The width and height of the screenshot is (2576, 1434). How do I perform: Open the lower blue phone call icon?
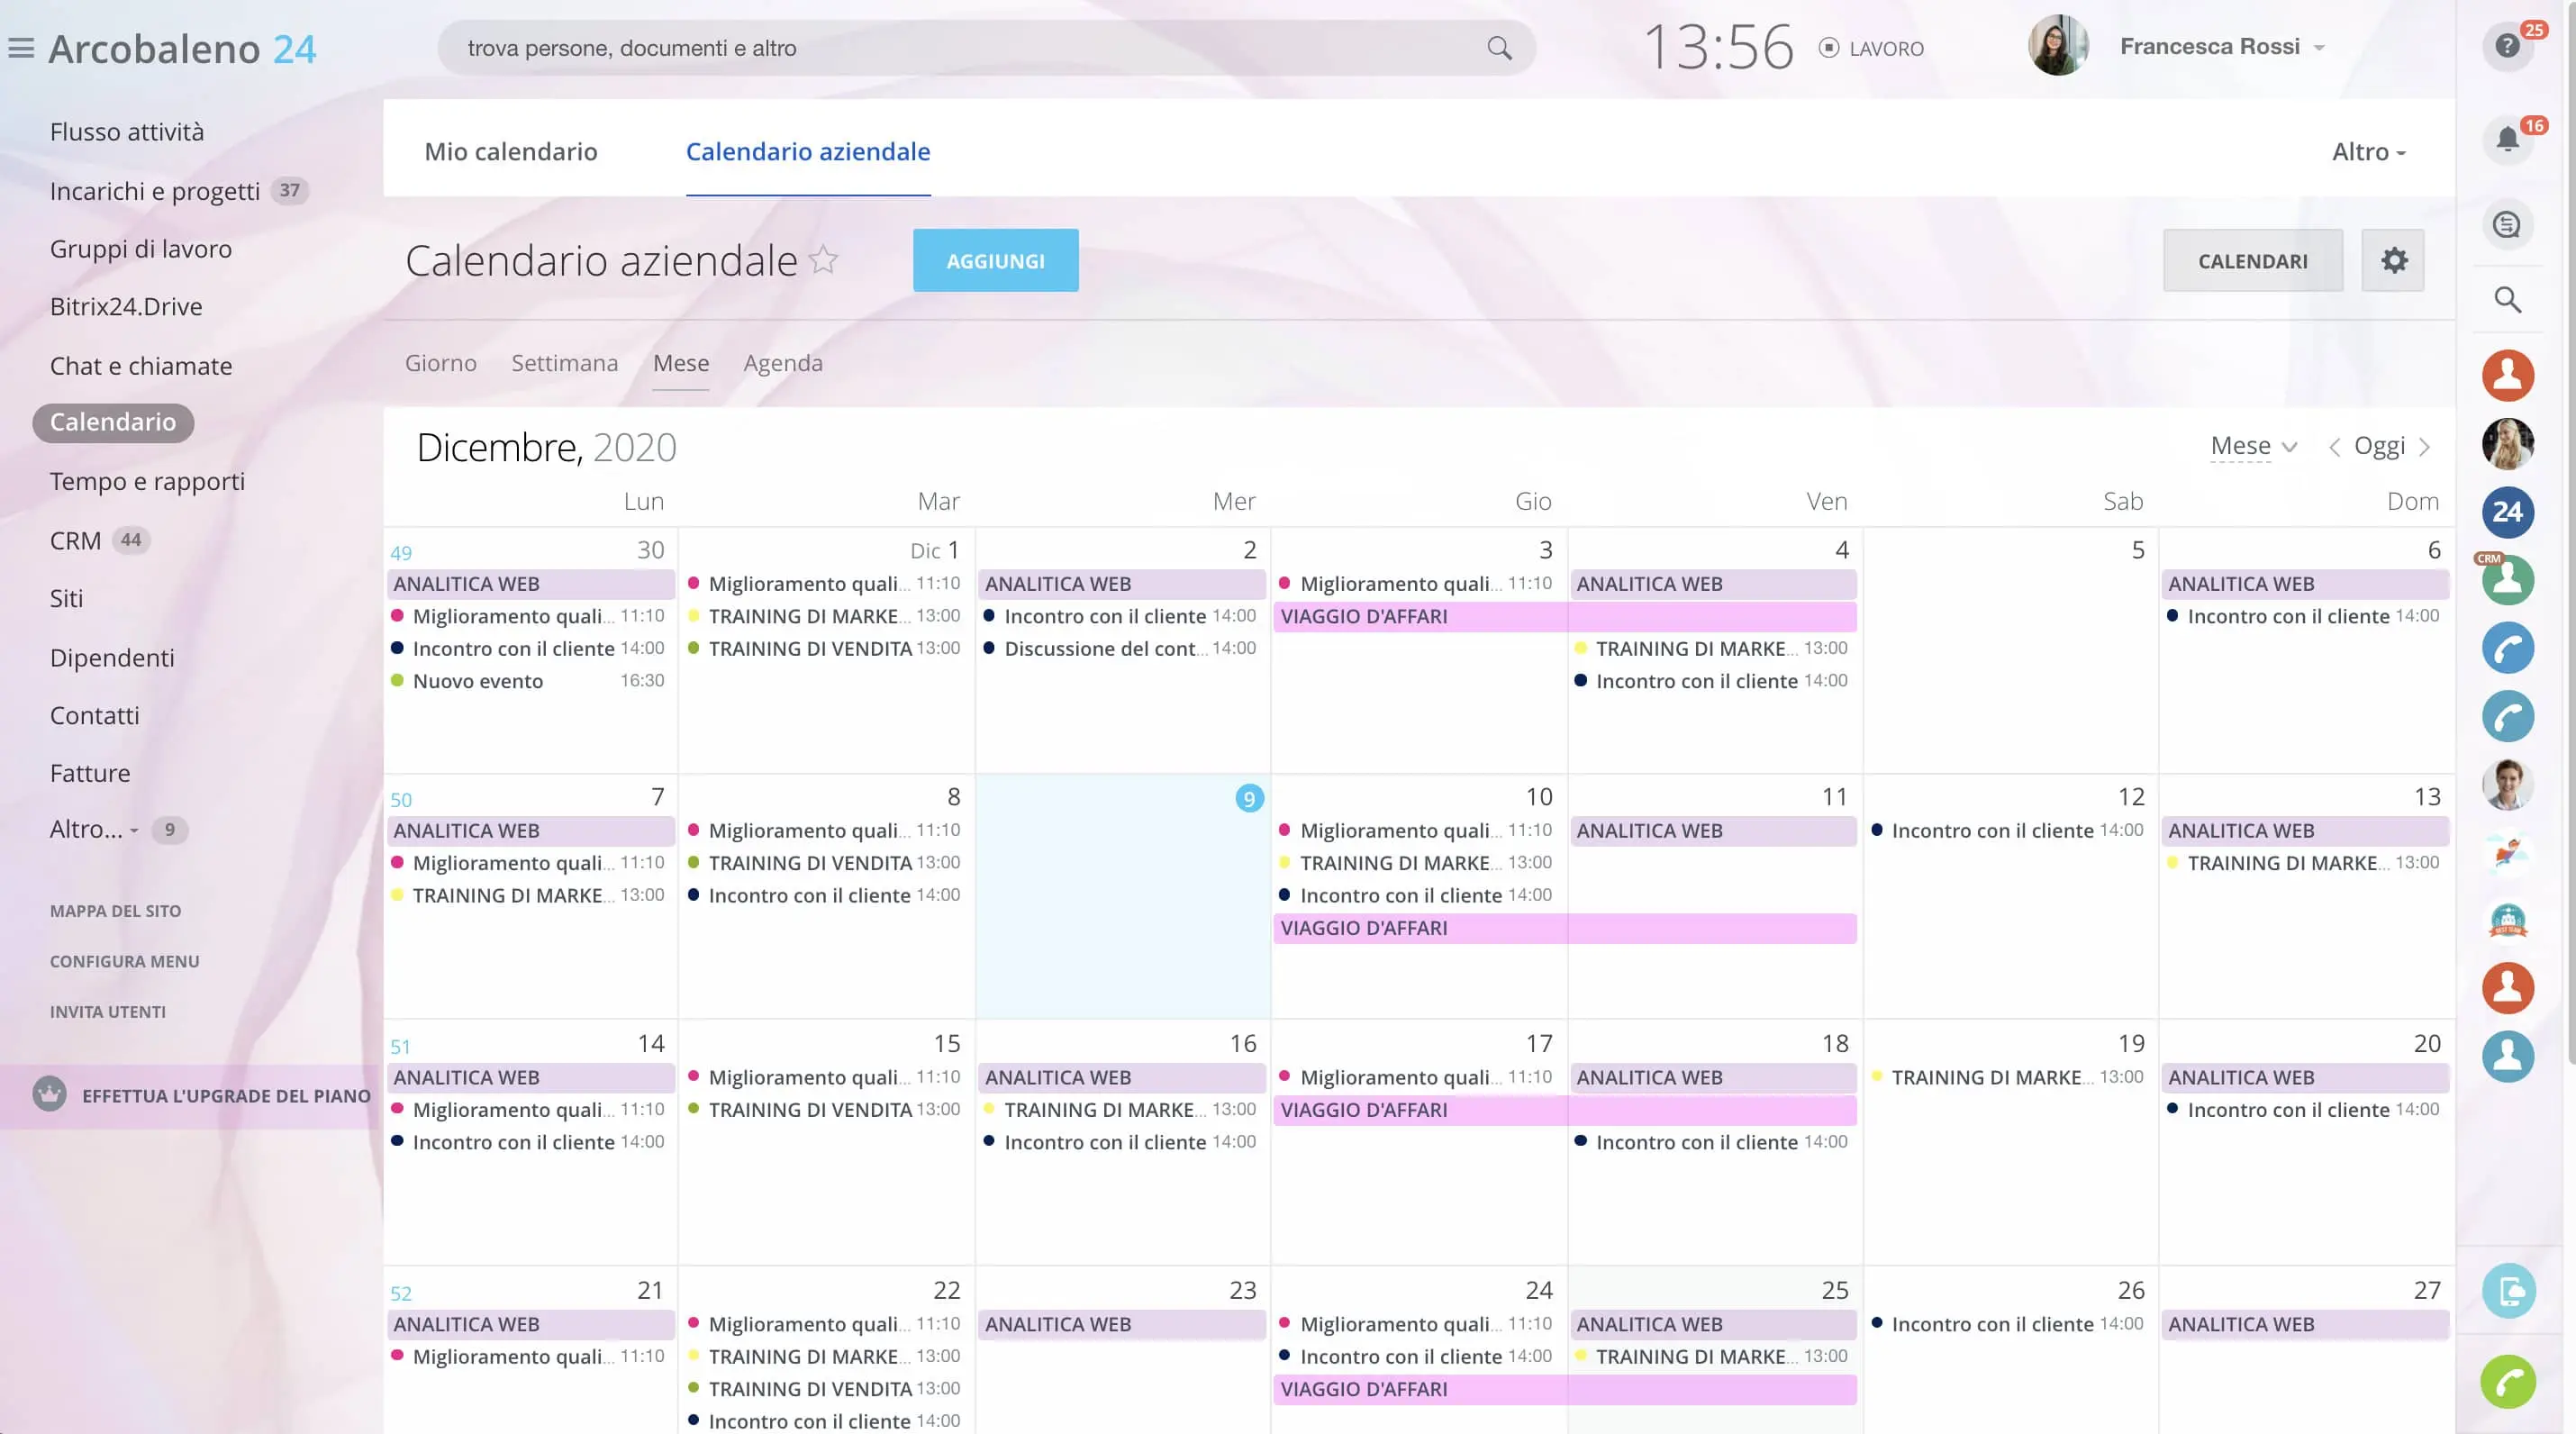pos(2507,716)
